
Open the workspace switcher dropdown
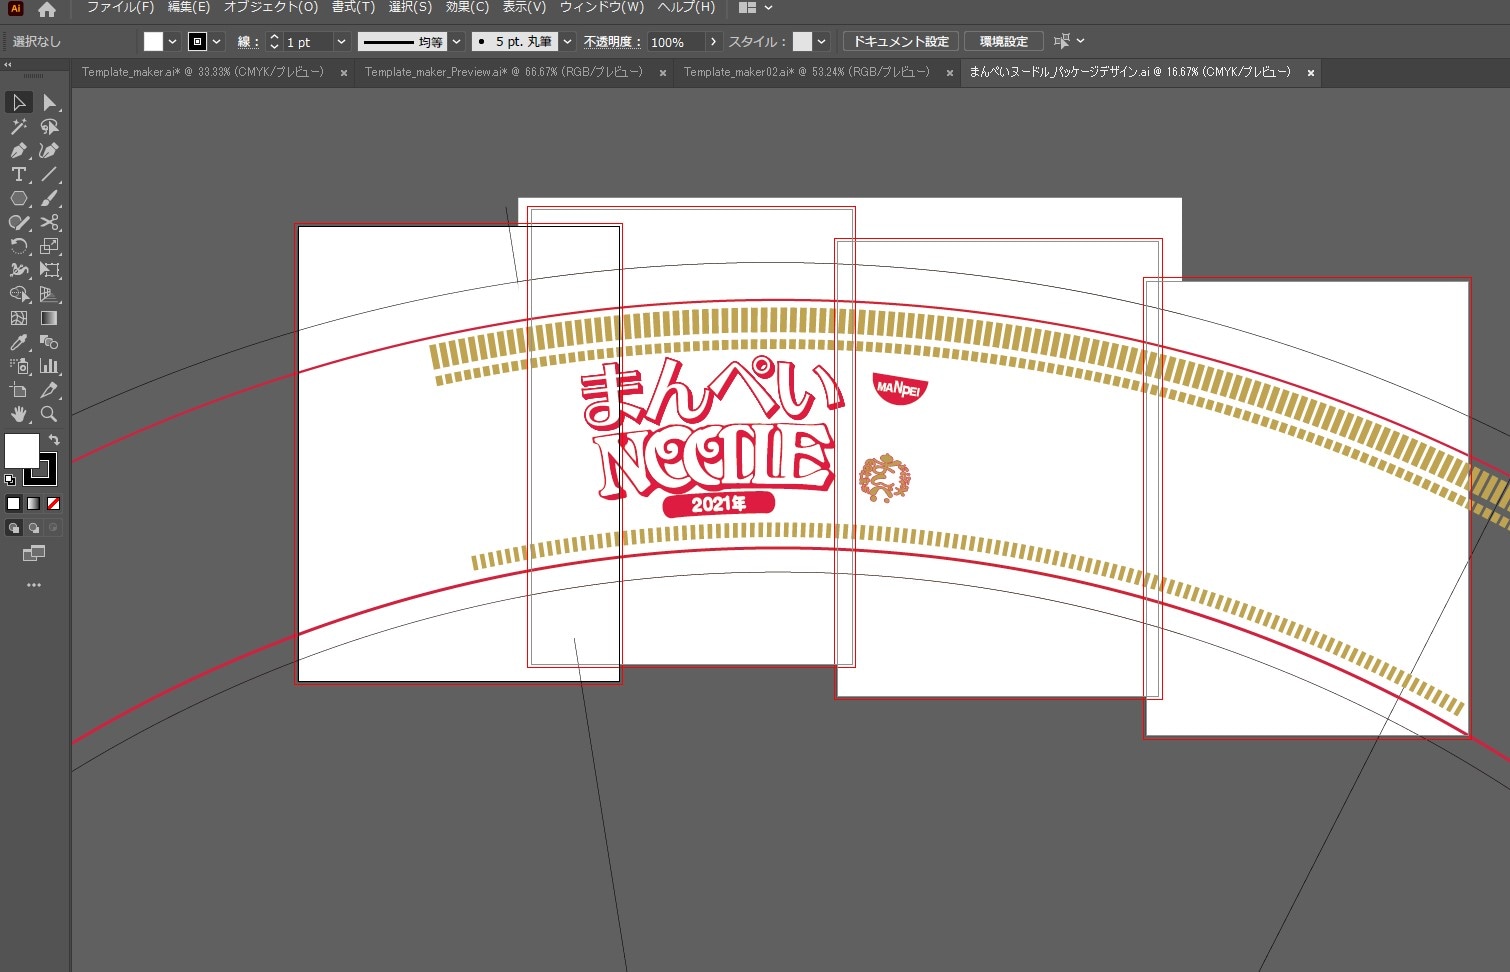point(756,8)
